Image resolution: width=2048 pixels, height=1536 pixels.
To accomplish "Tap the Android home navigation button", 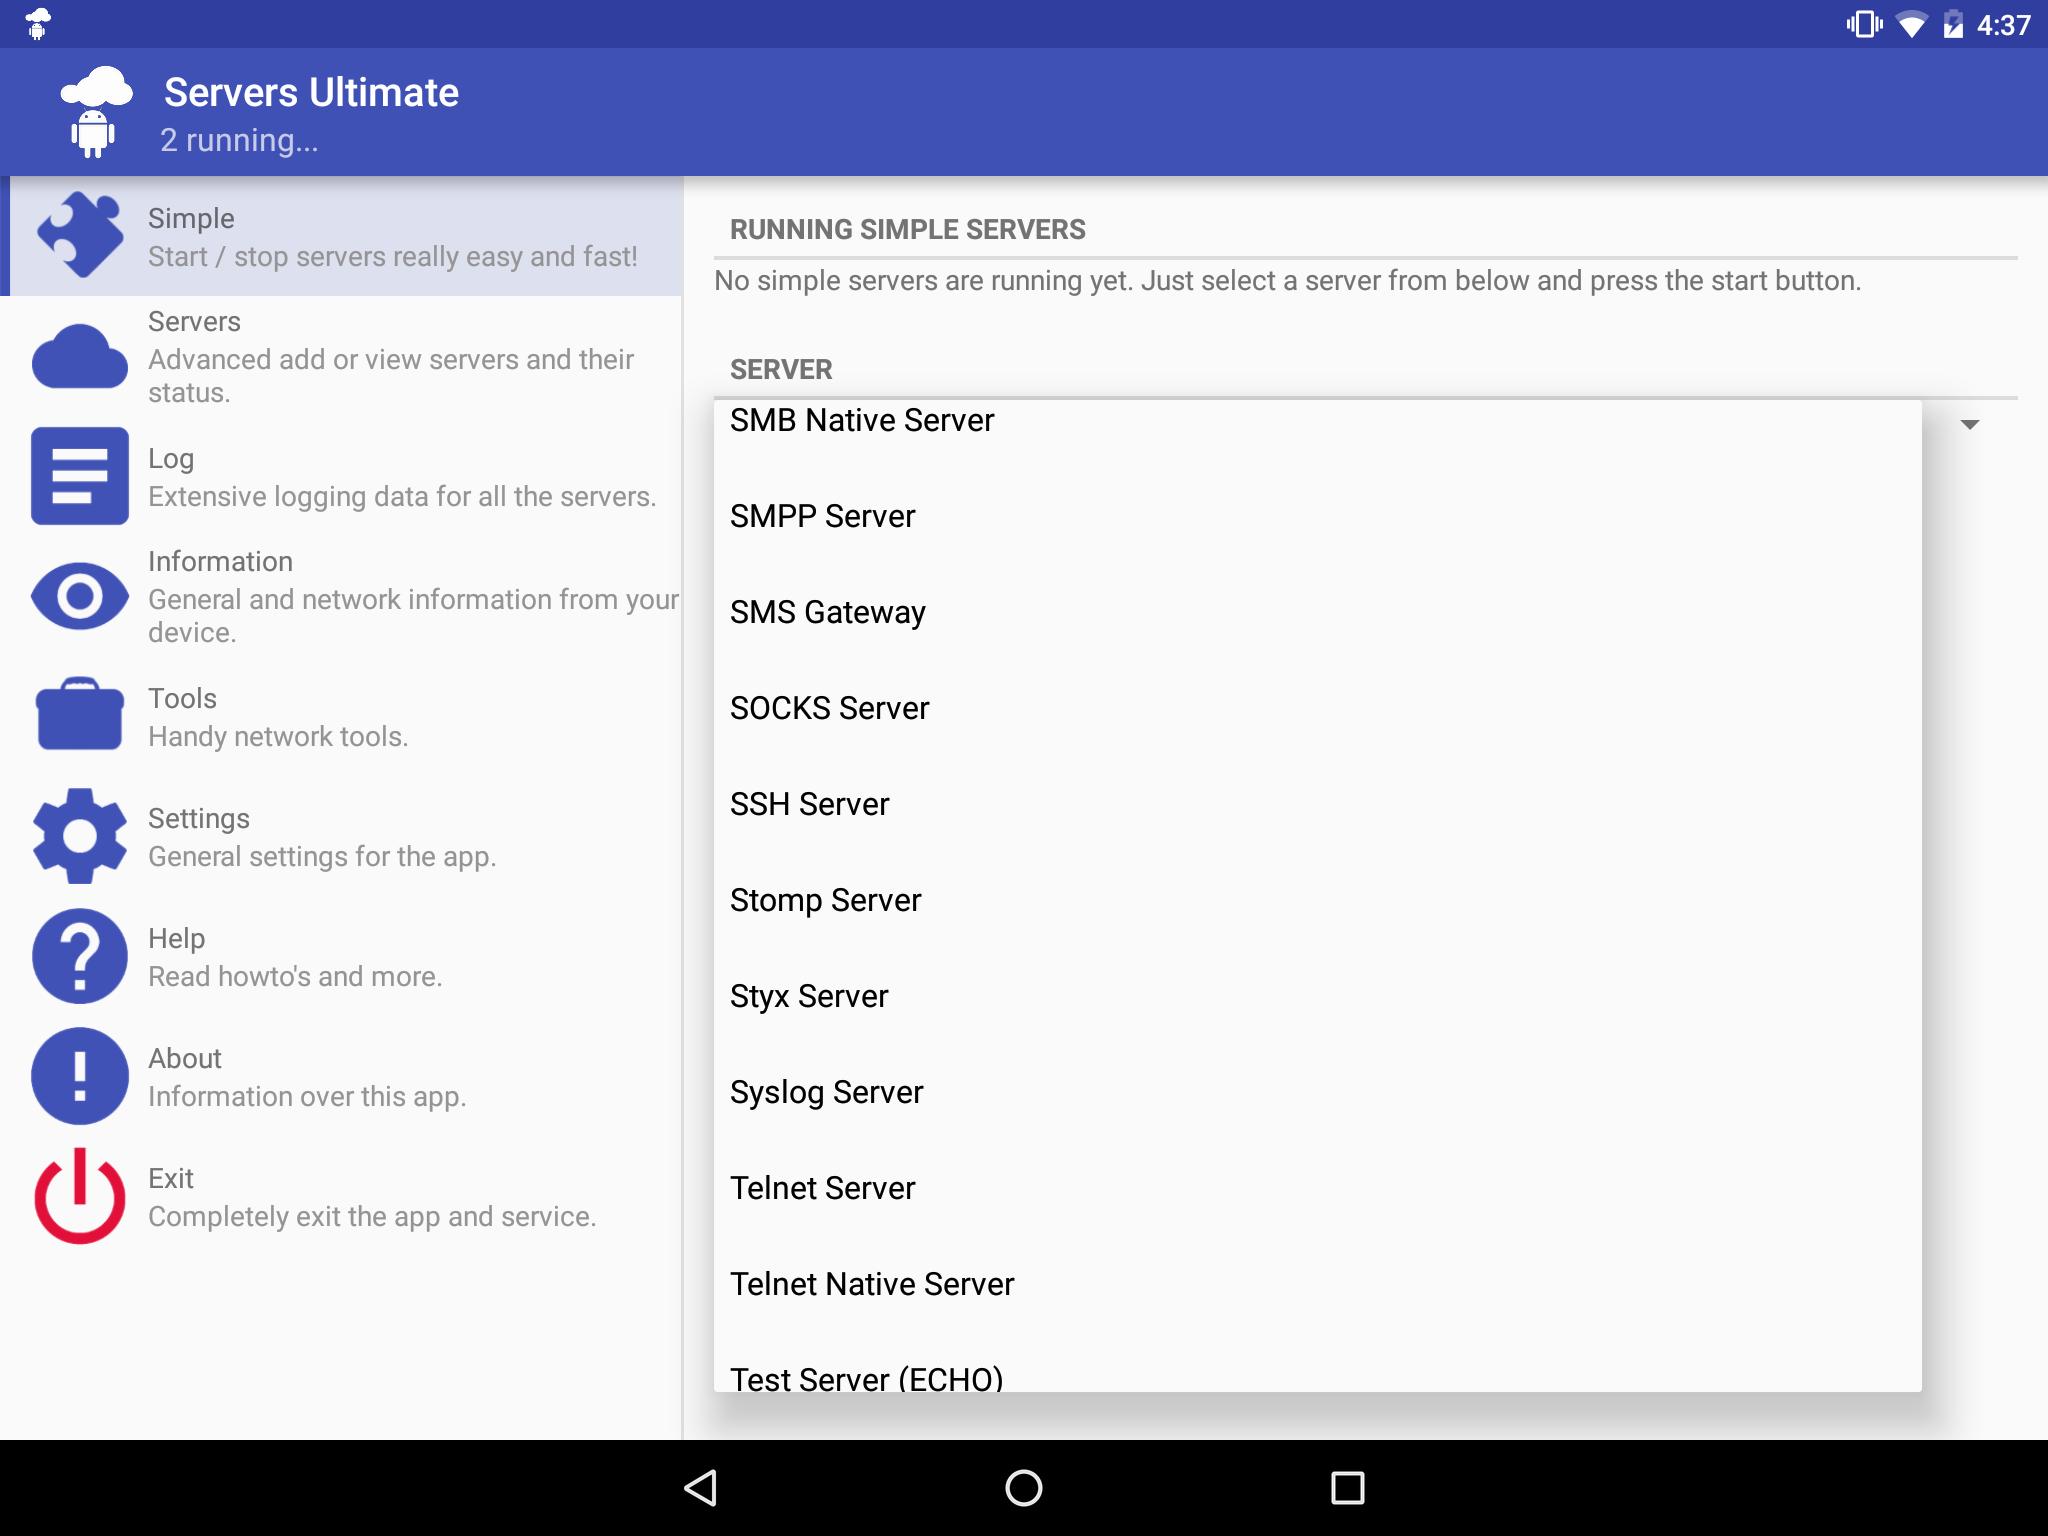I will click(x=1023, y=1488).
